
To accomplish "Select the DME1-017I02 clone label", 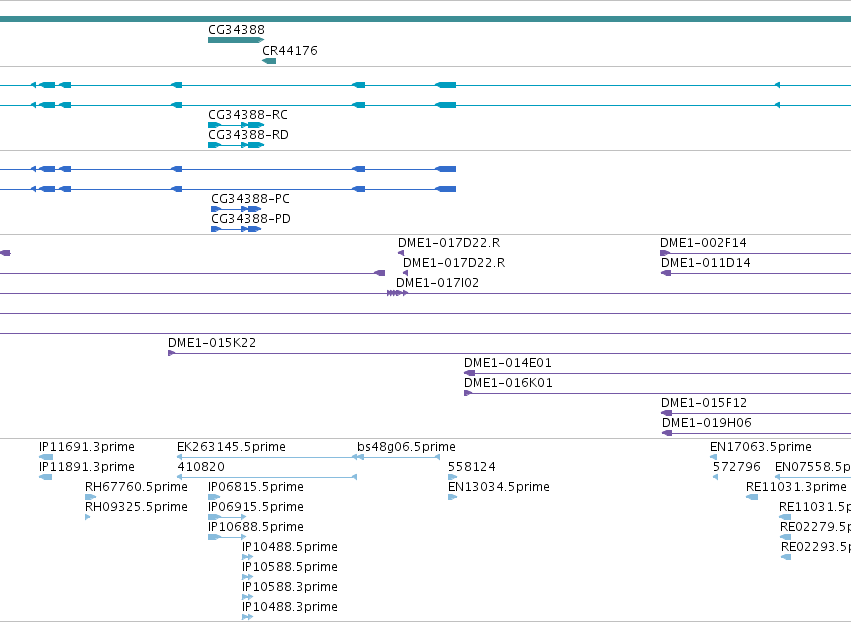I will 437,283.
